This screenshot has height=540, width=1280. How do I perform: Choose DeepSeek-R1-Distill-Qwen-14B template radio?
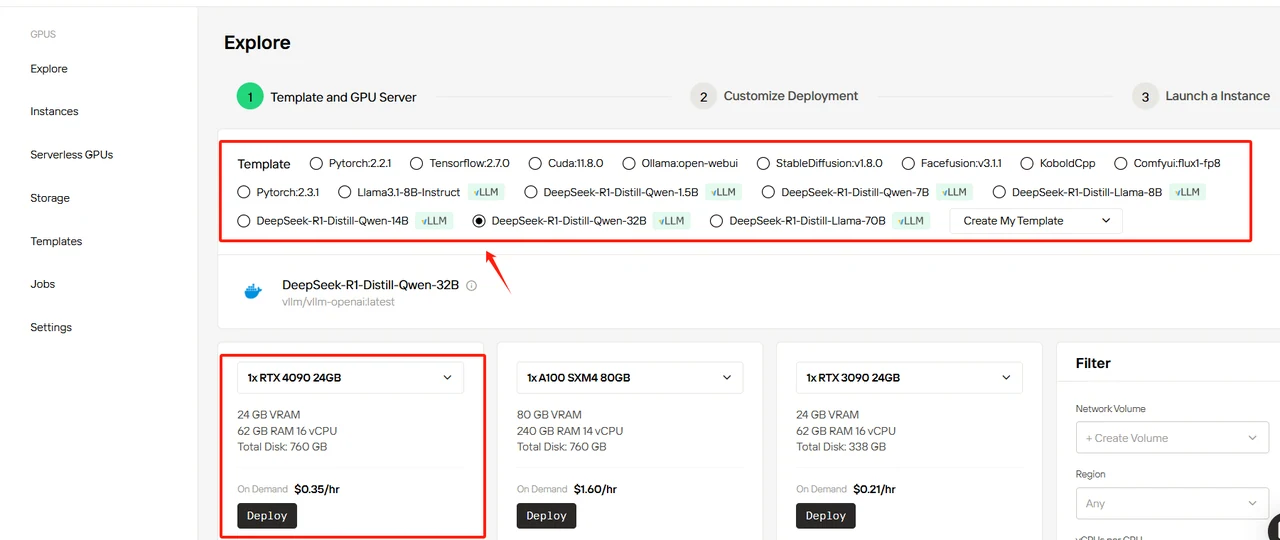click(244, 221)
